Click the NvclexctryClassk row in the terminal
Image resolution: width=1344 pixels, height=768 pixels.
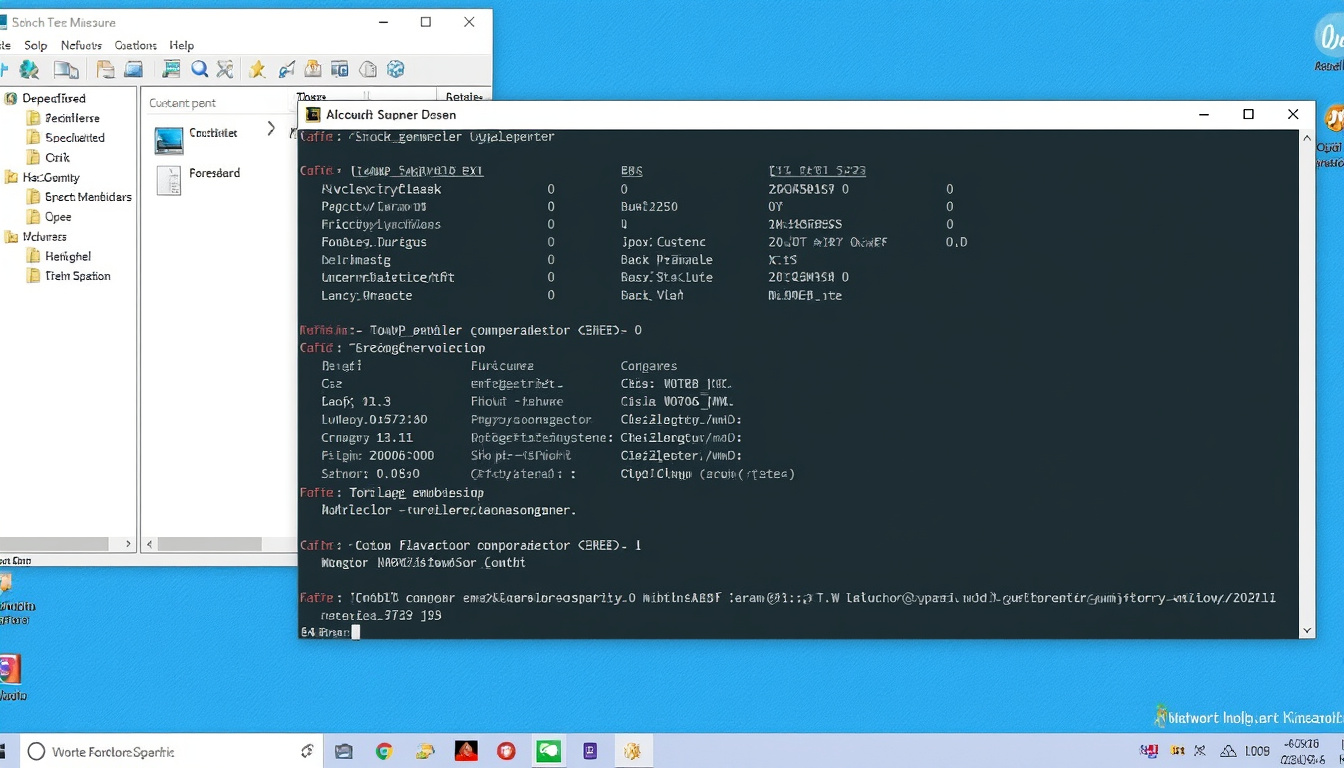636,189
